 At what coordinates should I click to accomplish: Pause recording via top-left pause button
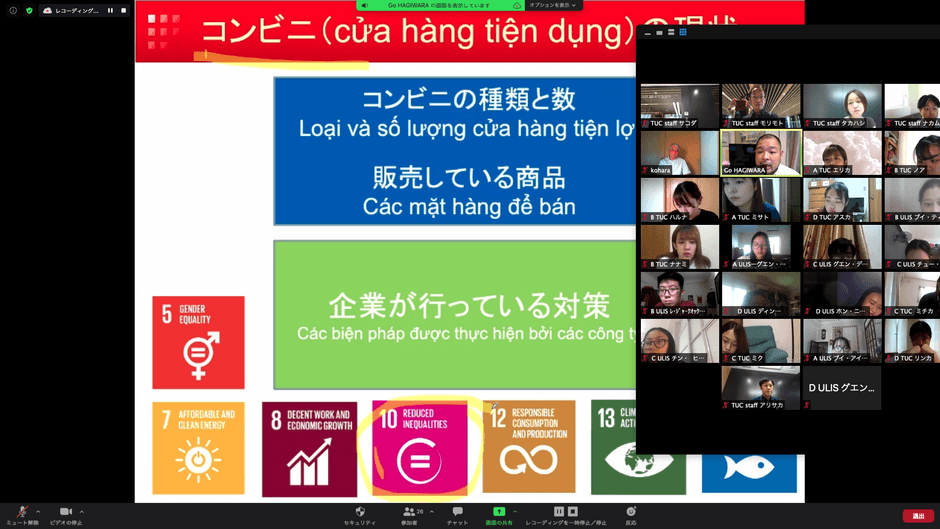click(110, 10)
